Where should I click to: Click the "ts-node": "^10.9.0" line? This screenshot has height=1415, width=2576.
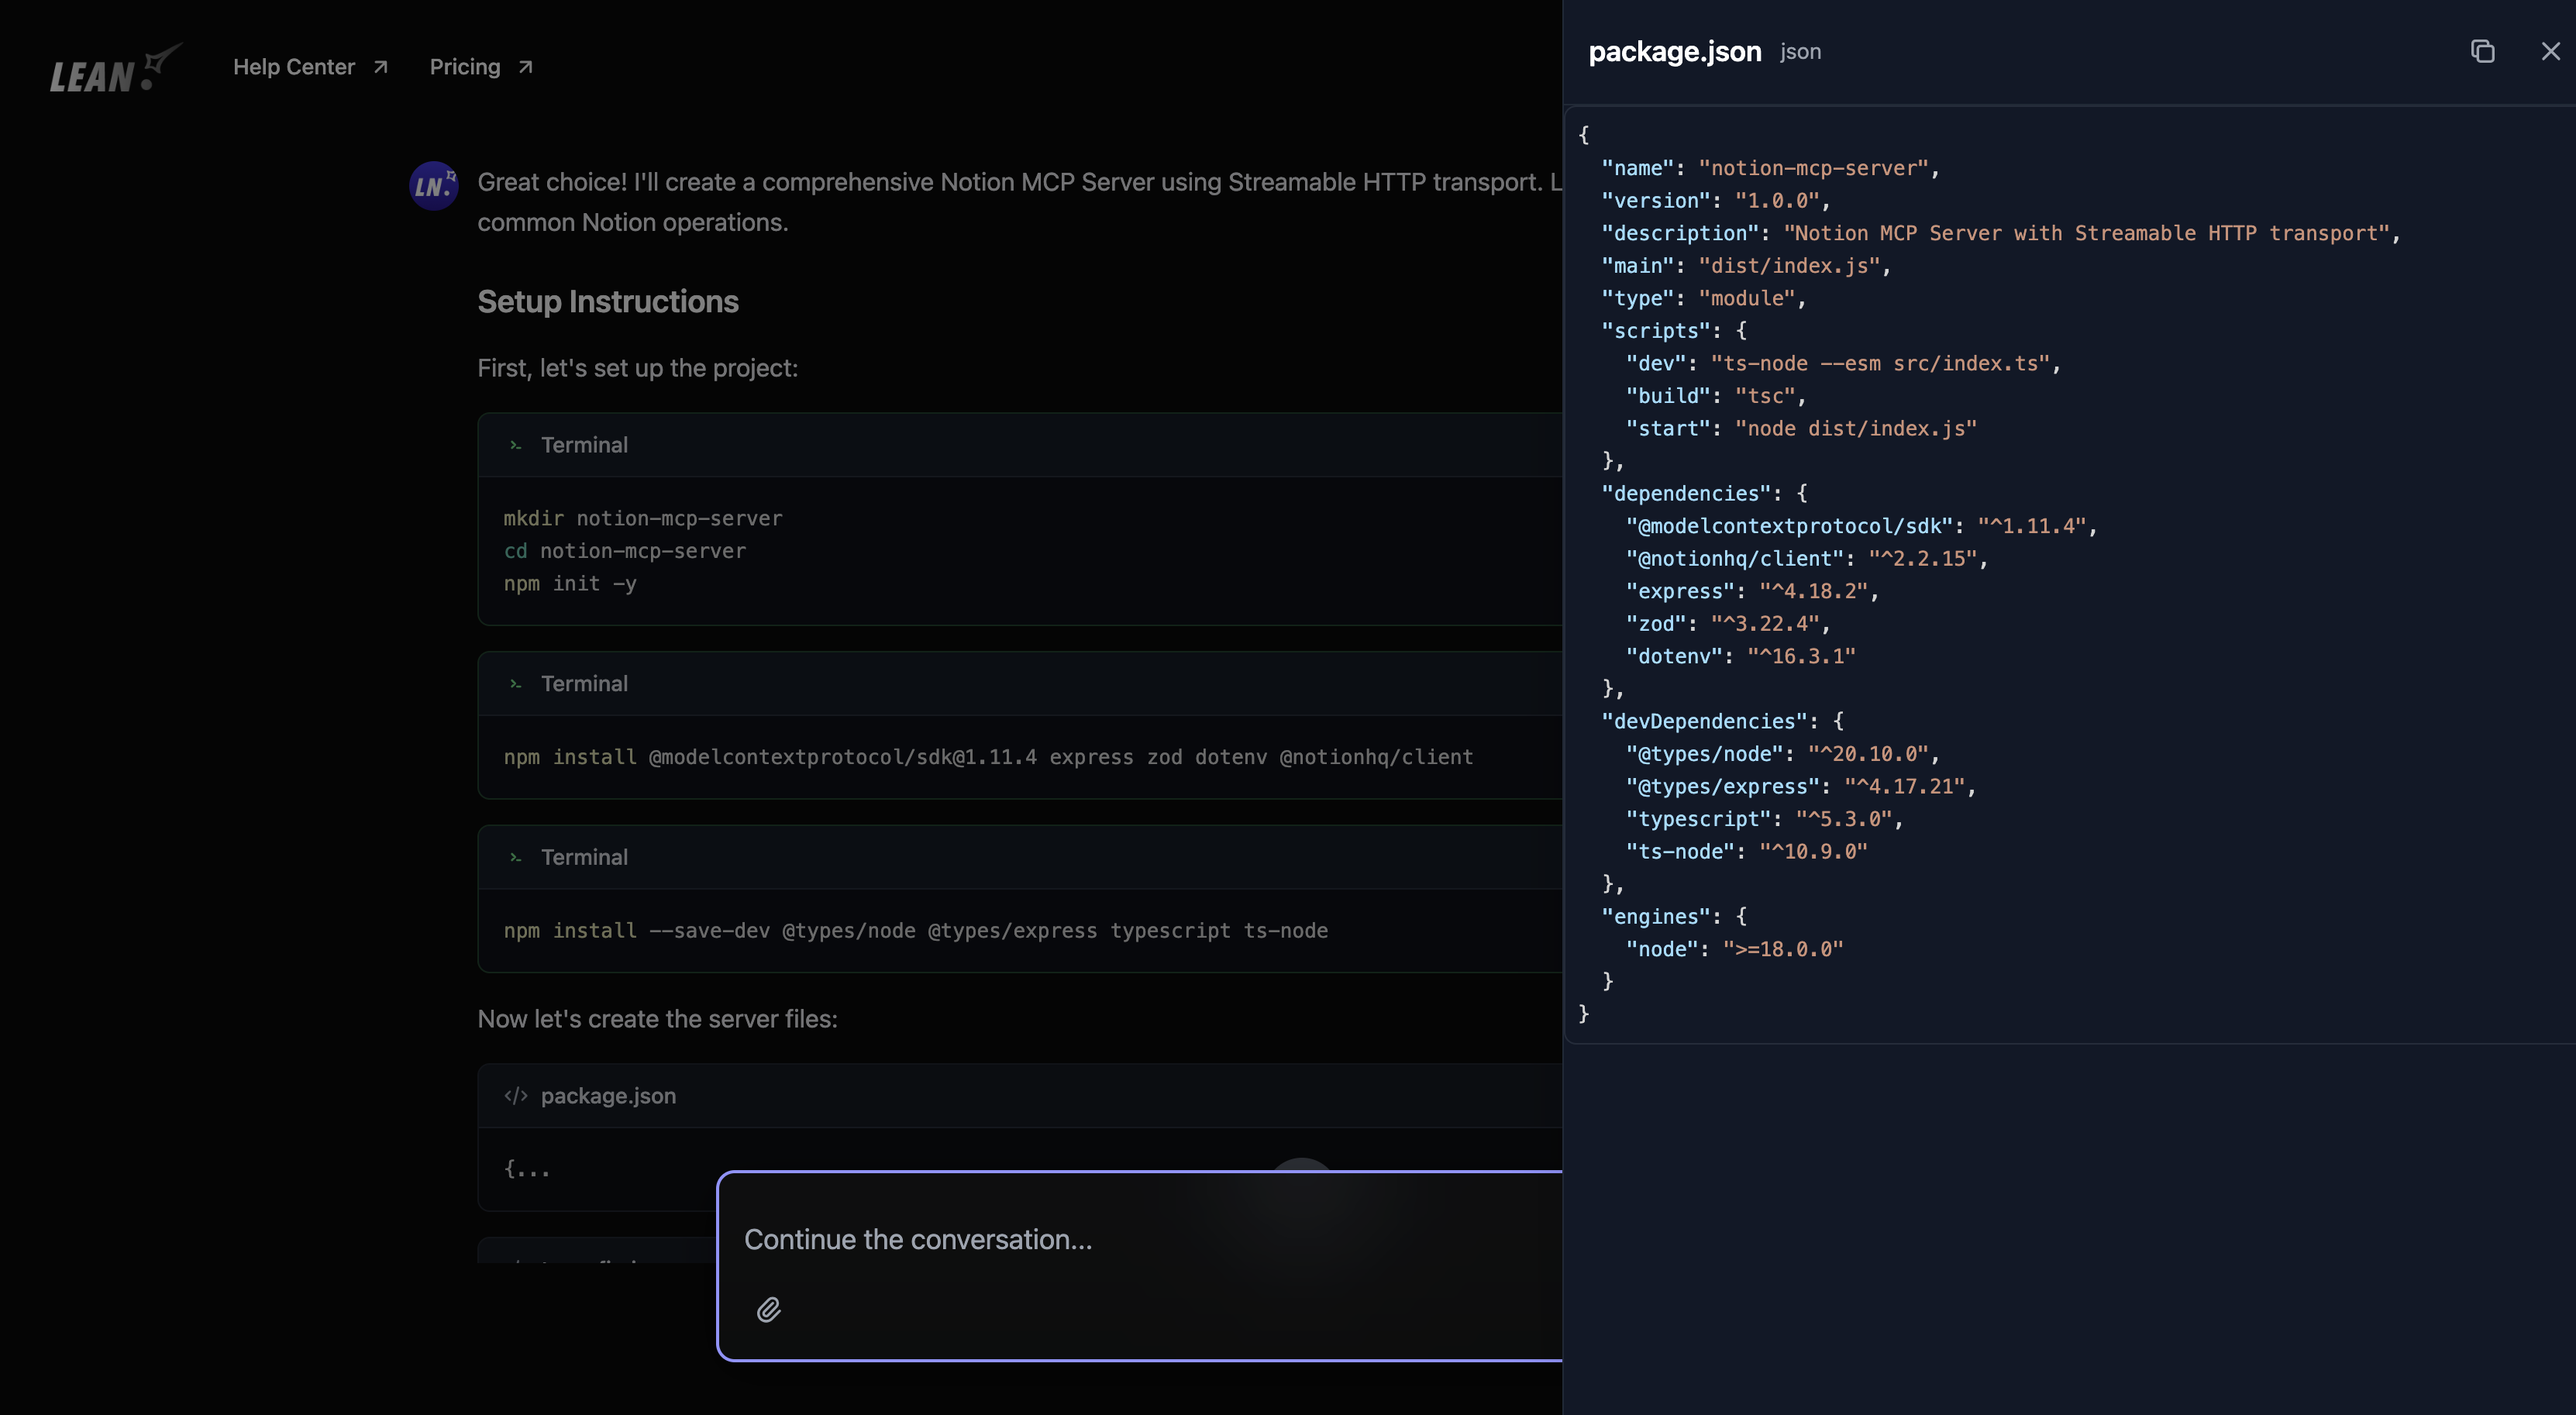(x=1746, y=851)
